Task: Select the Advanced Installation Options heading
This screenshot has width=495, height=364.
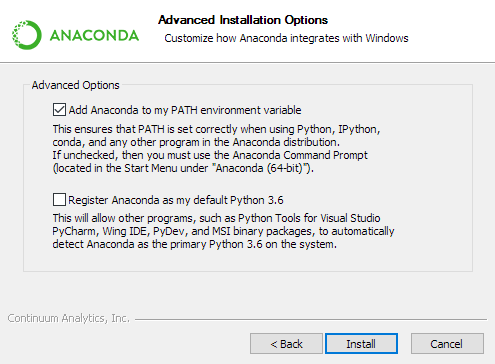Action: pos(243,20)
